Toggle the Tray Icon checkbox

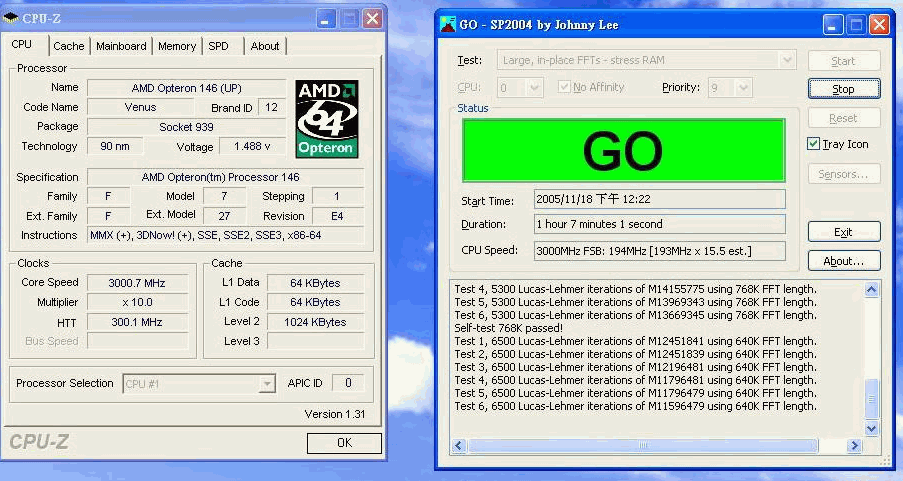(x=813, y=144)
